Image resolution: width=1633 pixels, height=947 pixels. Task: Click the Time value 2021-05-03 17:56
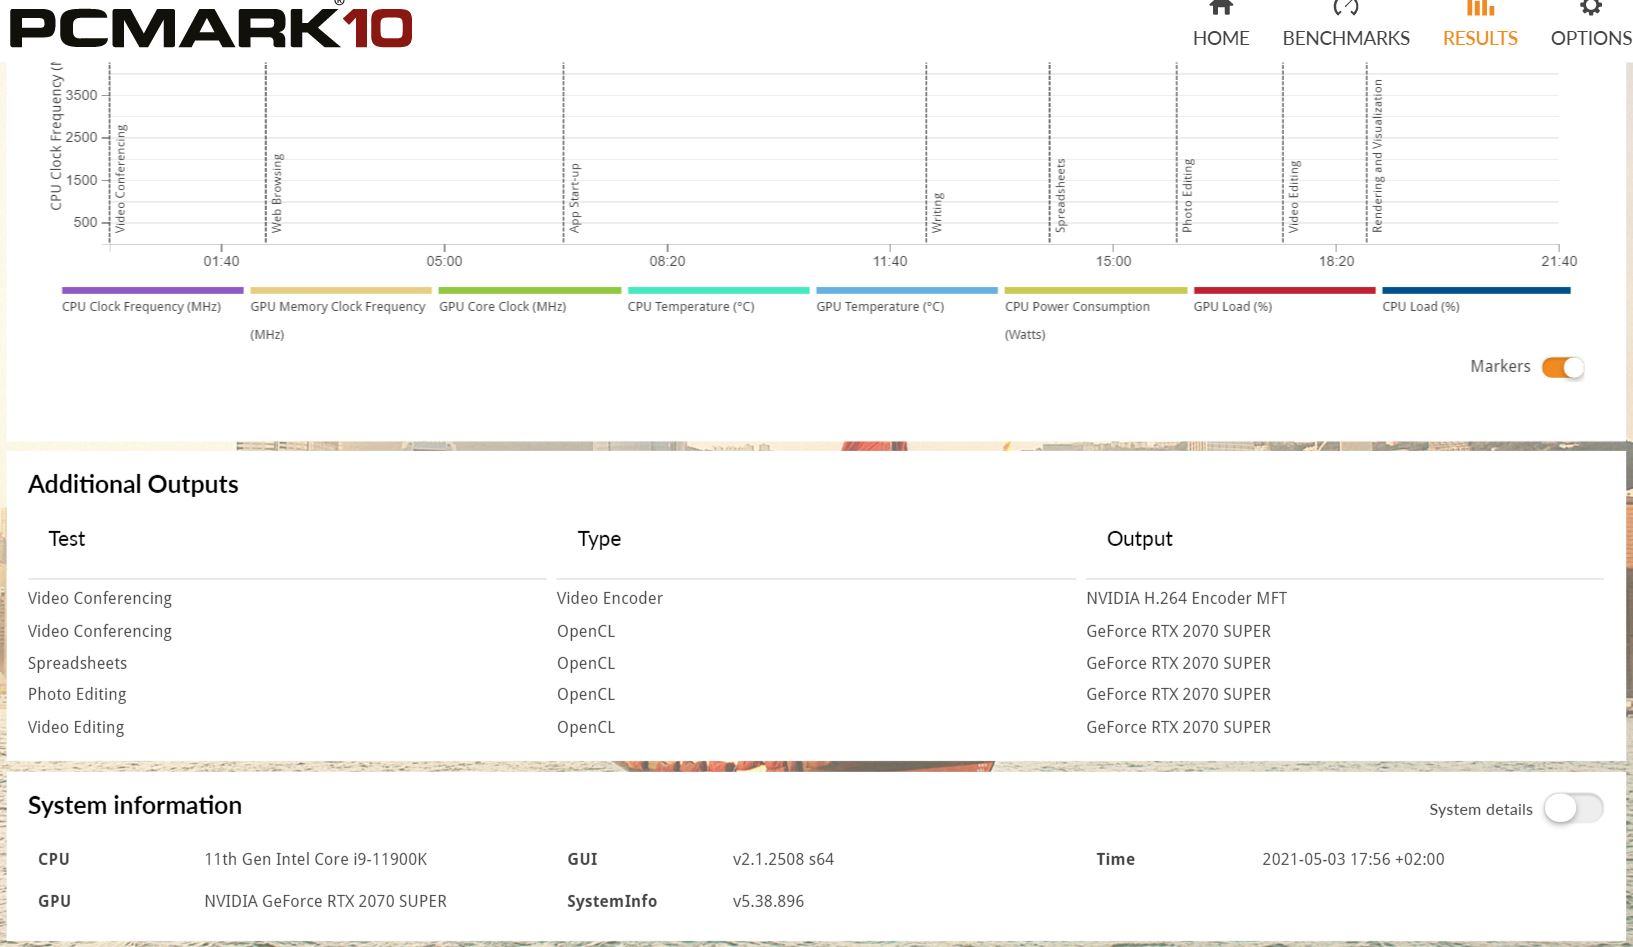pos(1353,859)
